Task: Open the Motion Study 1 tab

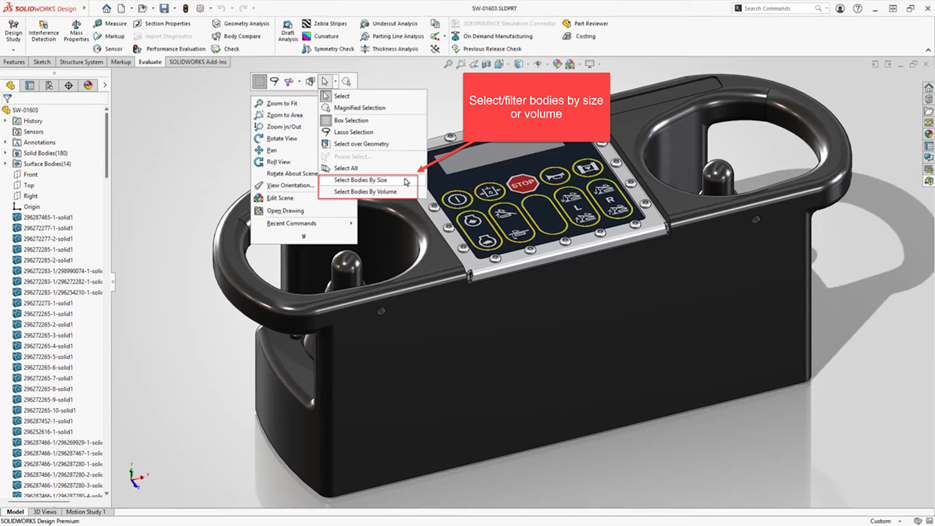Action: (x=85, y=512)
